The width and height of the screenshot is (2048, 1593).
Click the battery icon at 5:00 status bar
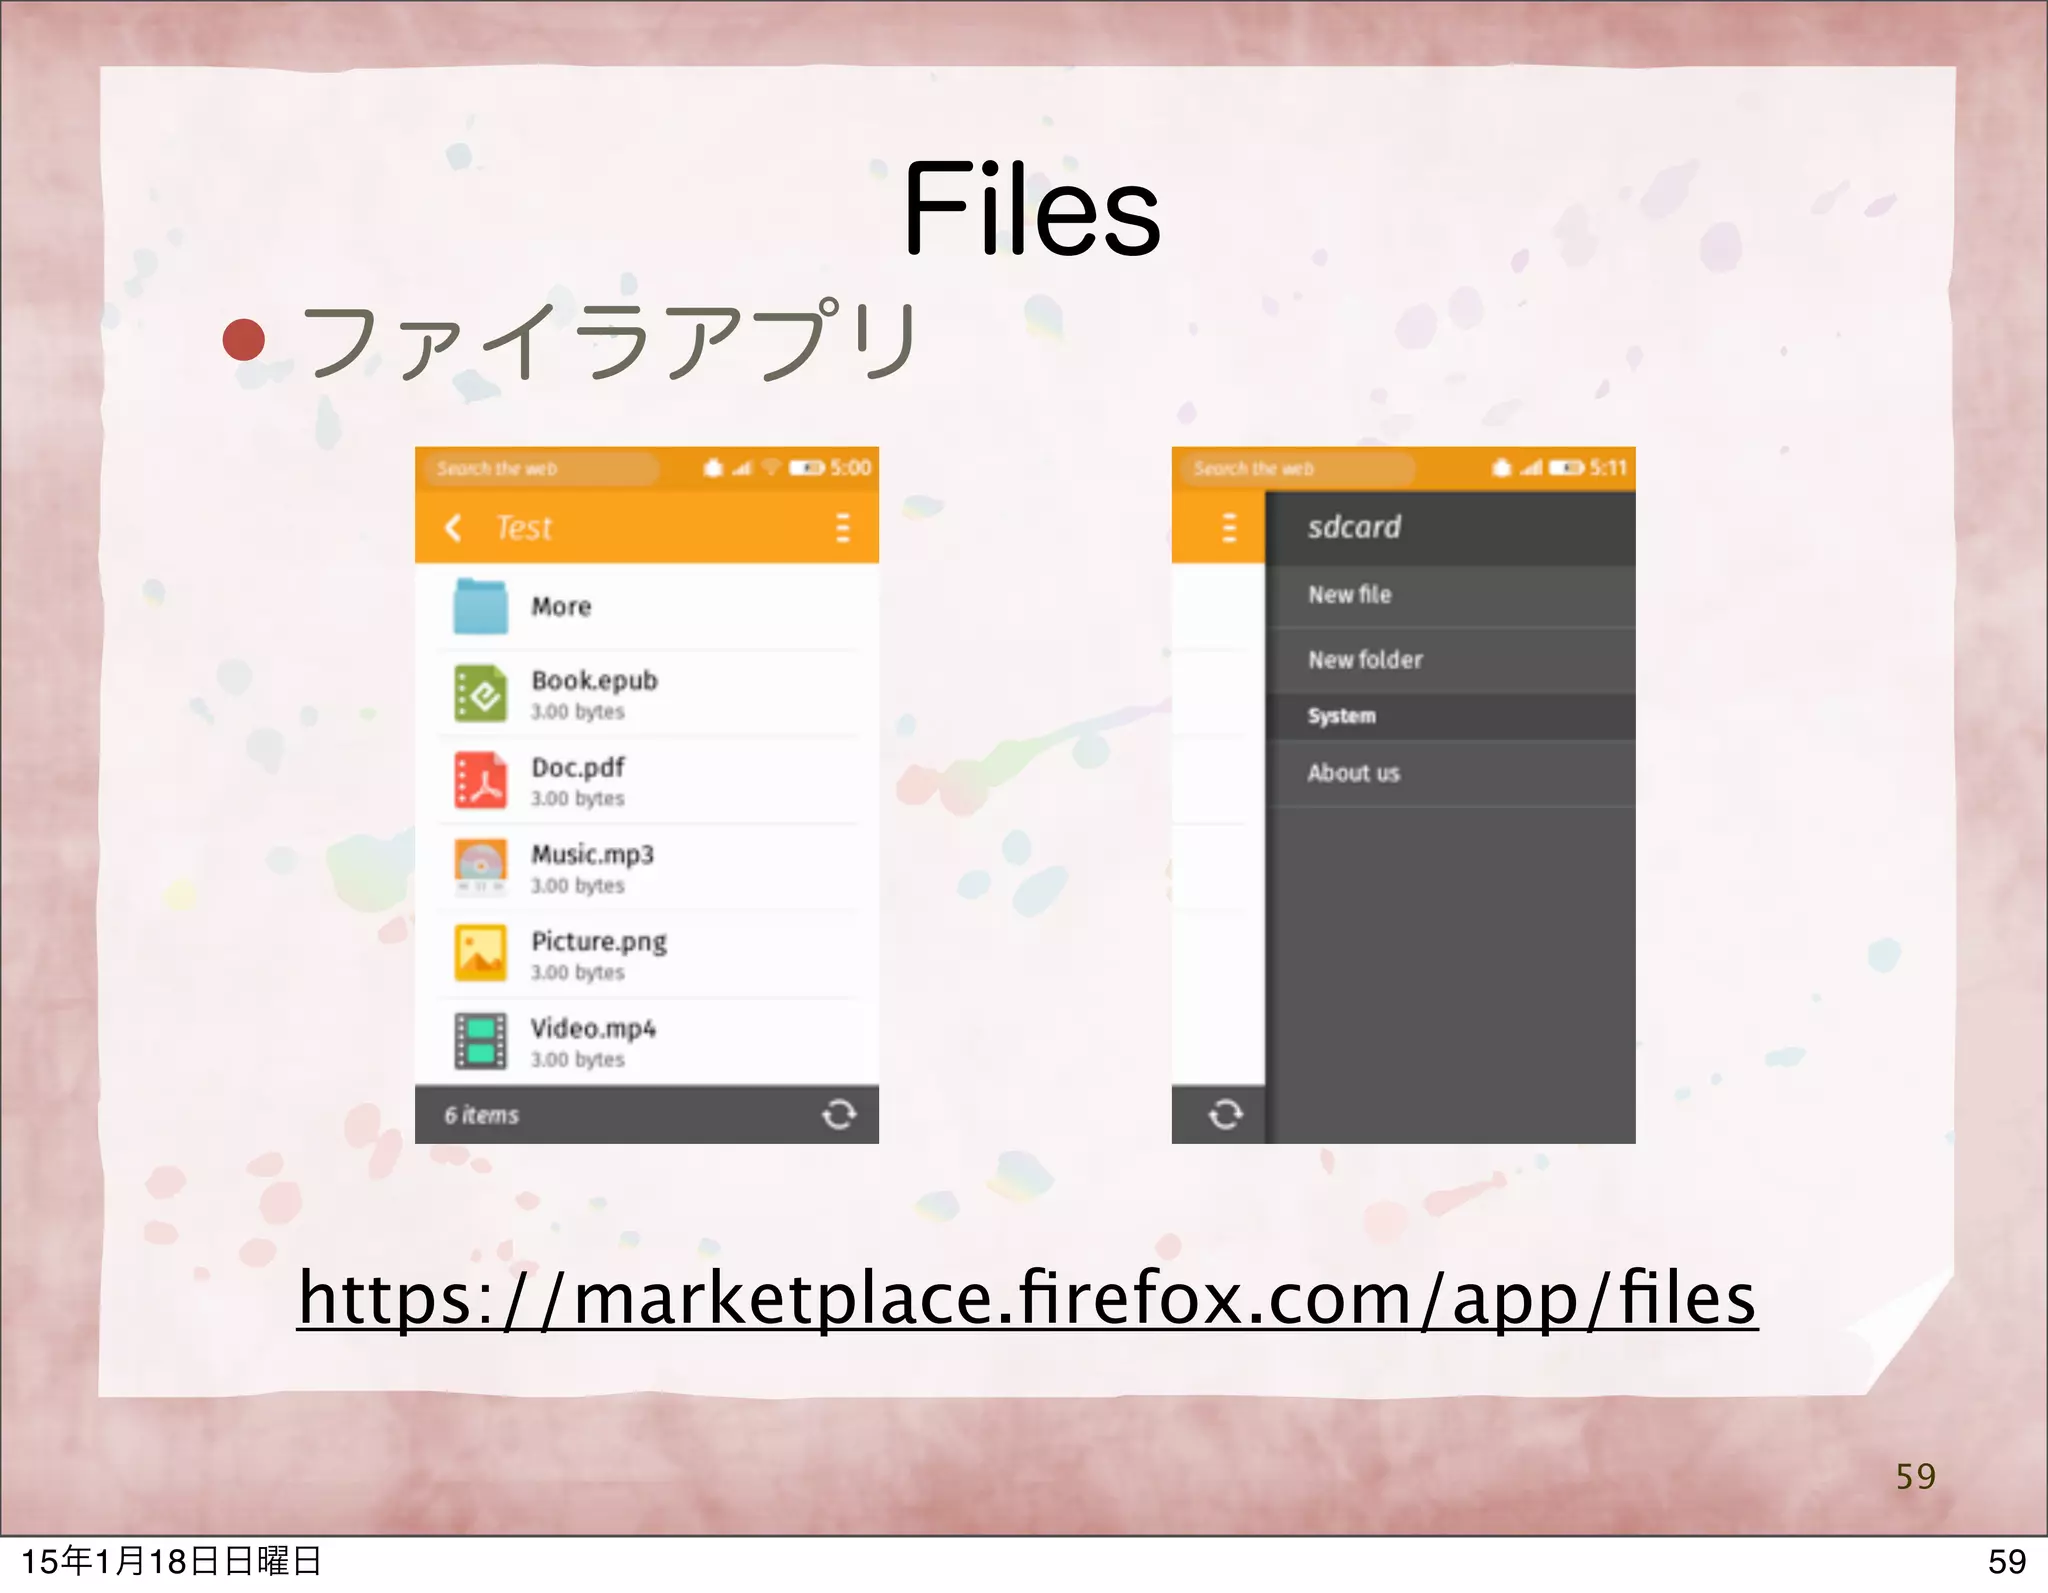coord(806,467)
